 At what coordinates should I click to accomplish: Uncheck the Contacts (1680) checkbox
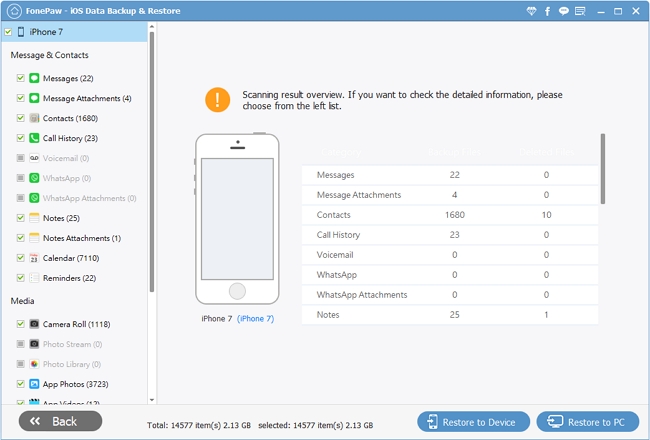(20, 118)
